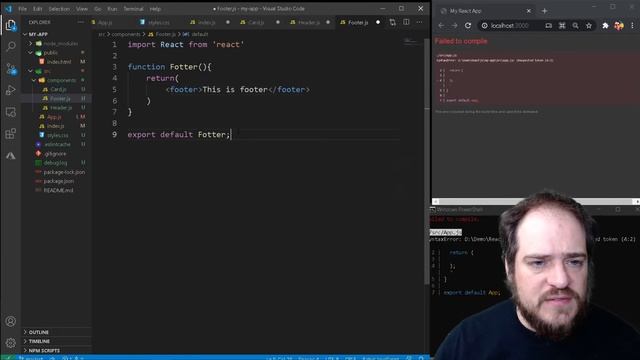Open the Explorer view in activity bar
Viewport: 640px width, 360px height.
point(11,25)
